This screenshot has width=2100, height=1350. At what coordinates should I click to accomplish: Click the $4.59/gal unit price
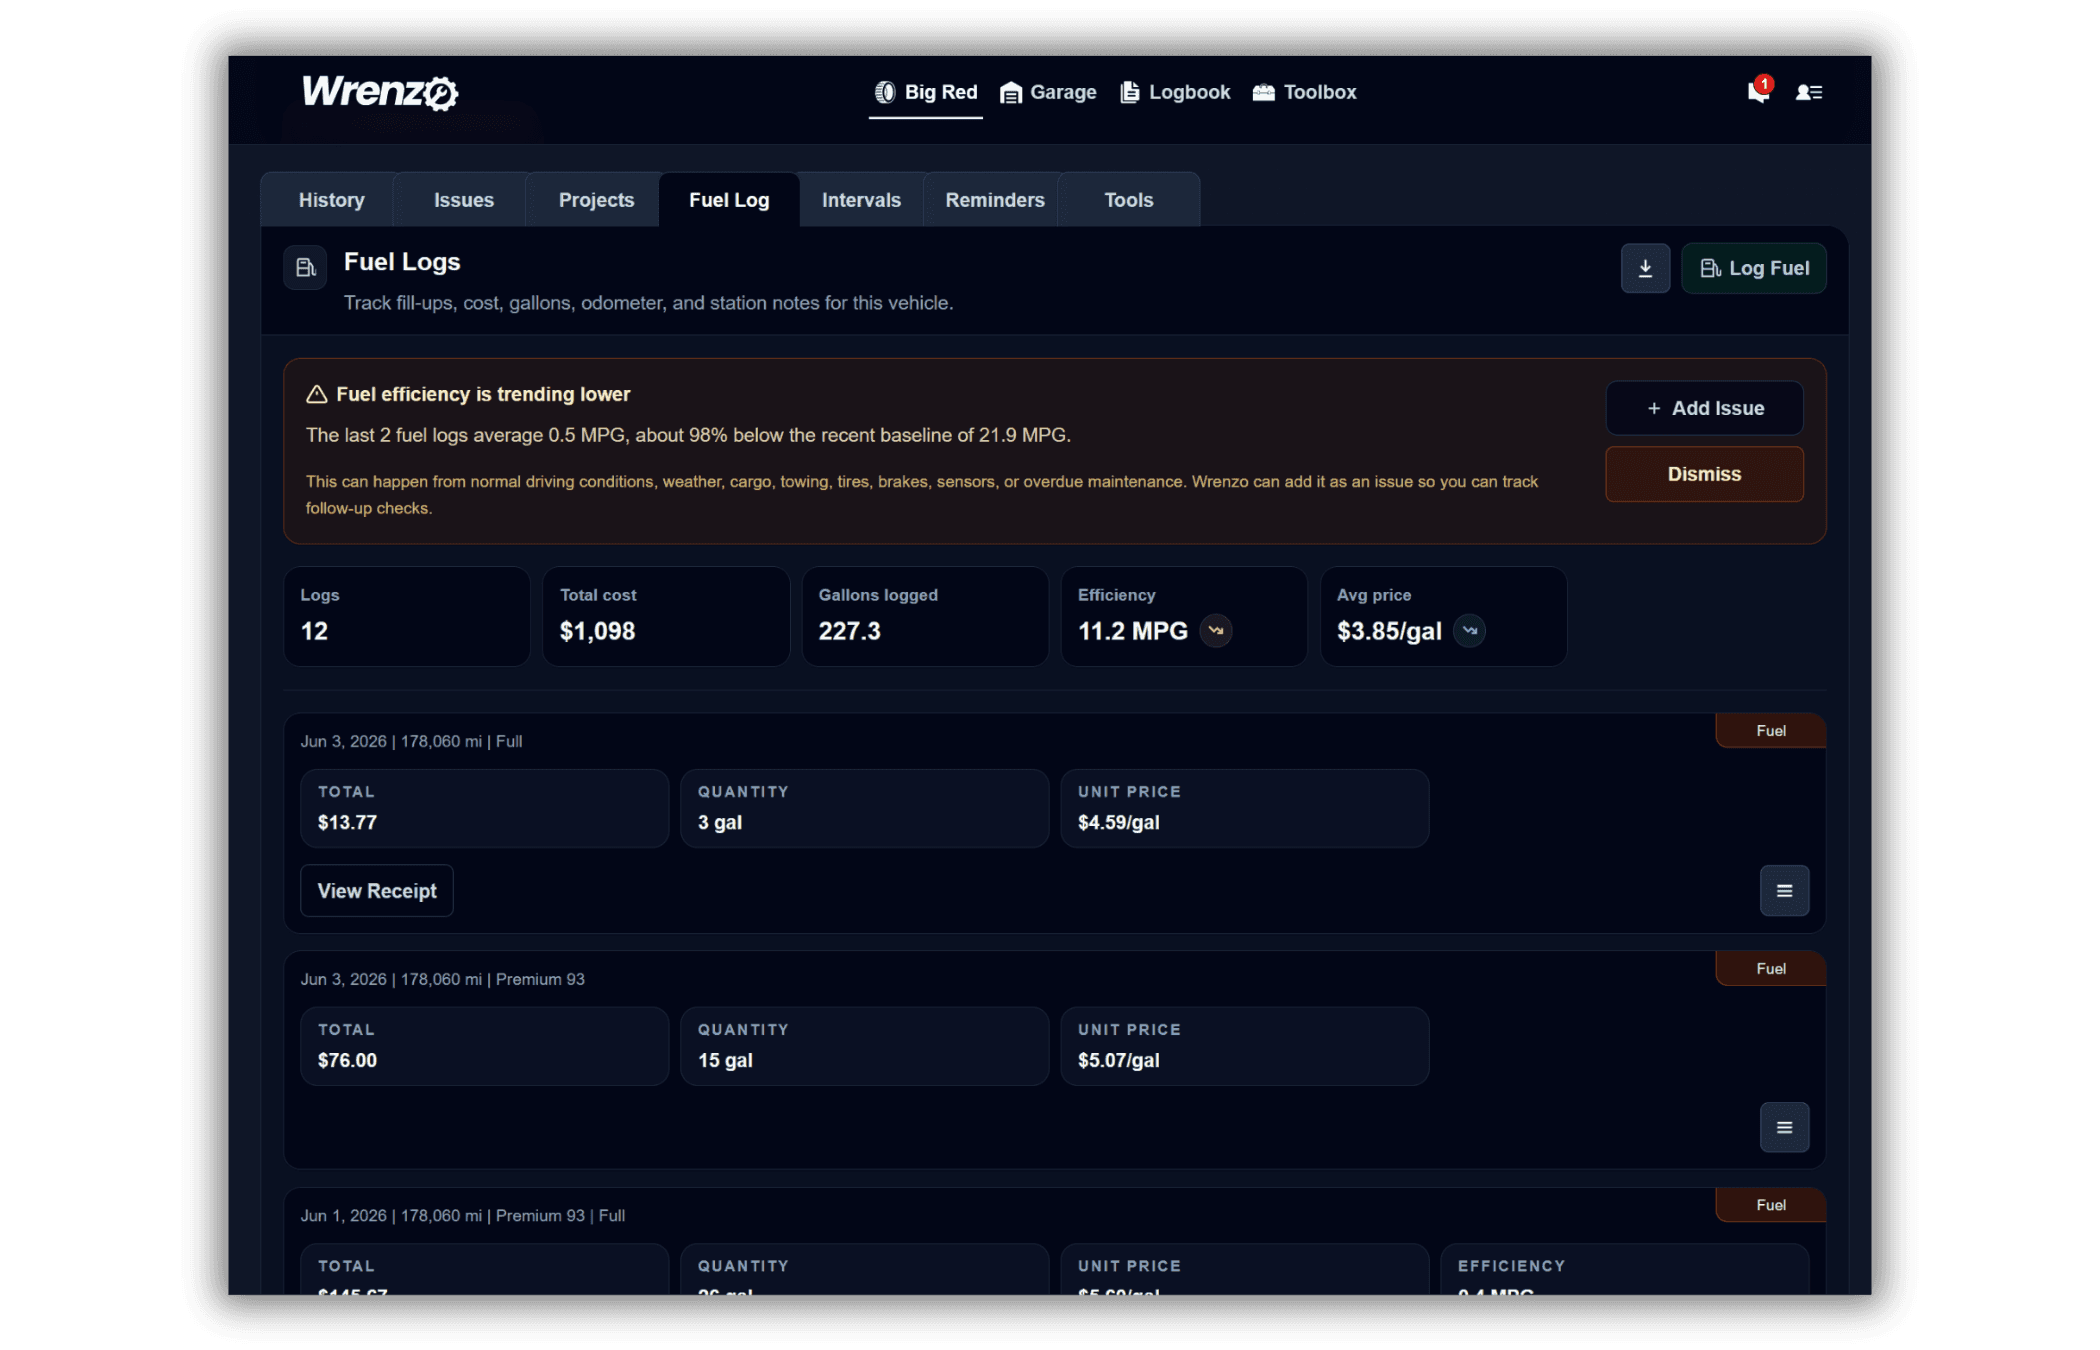[1119, 822]
